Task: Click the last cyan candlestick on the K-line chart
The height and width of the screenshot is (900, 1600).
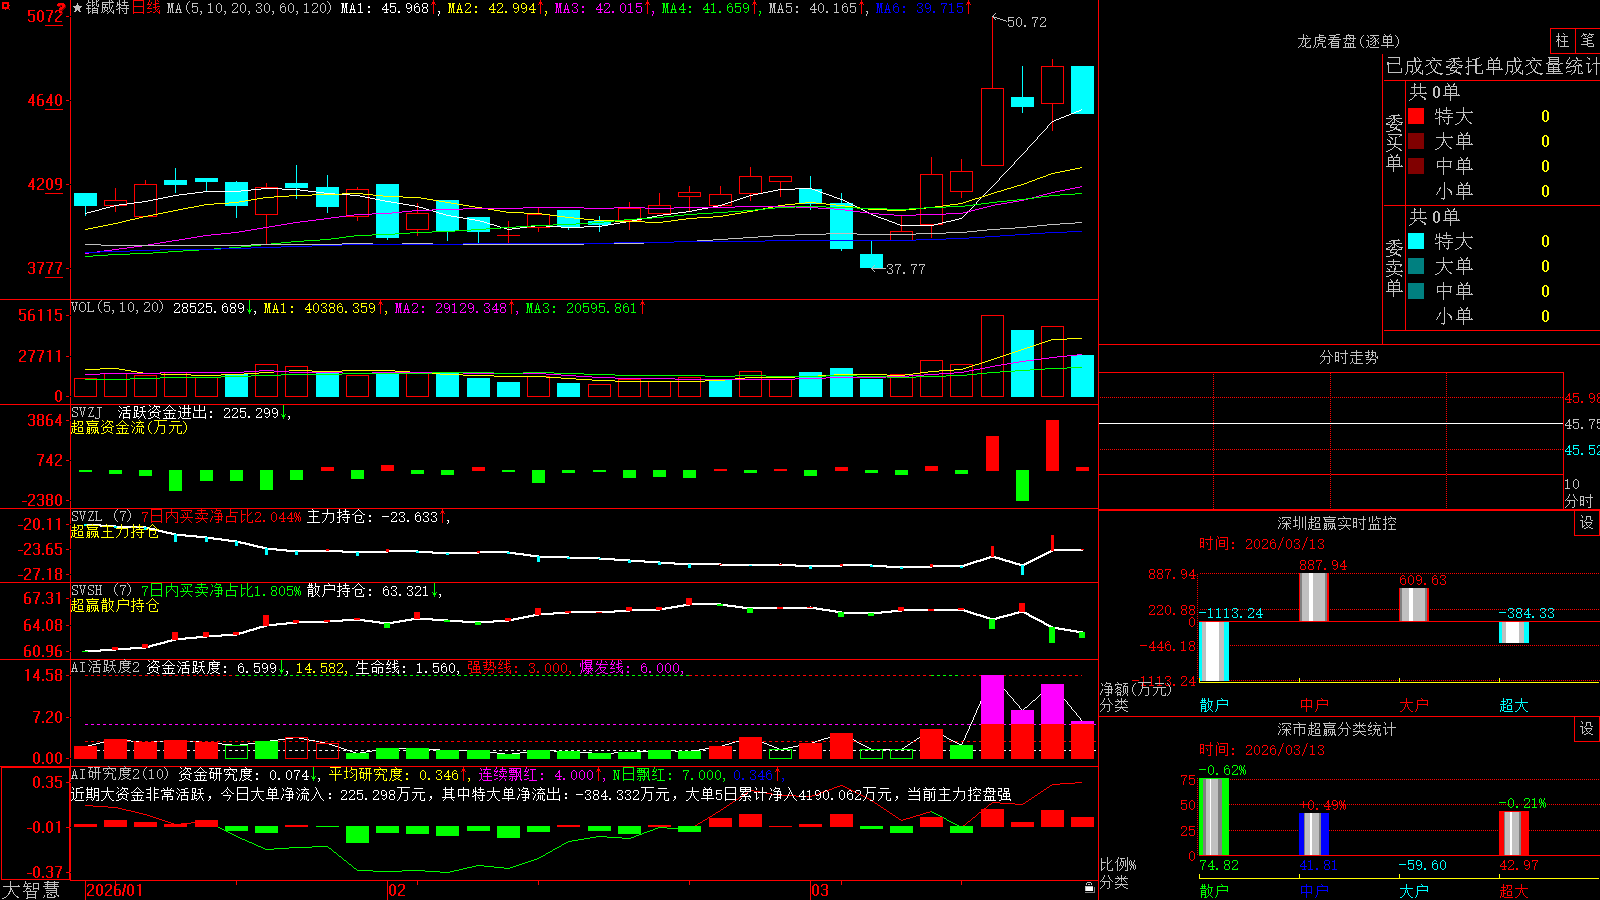Action: (1082, 90)
